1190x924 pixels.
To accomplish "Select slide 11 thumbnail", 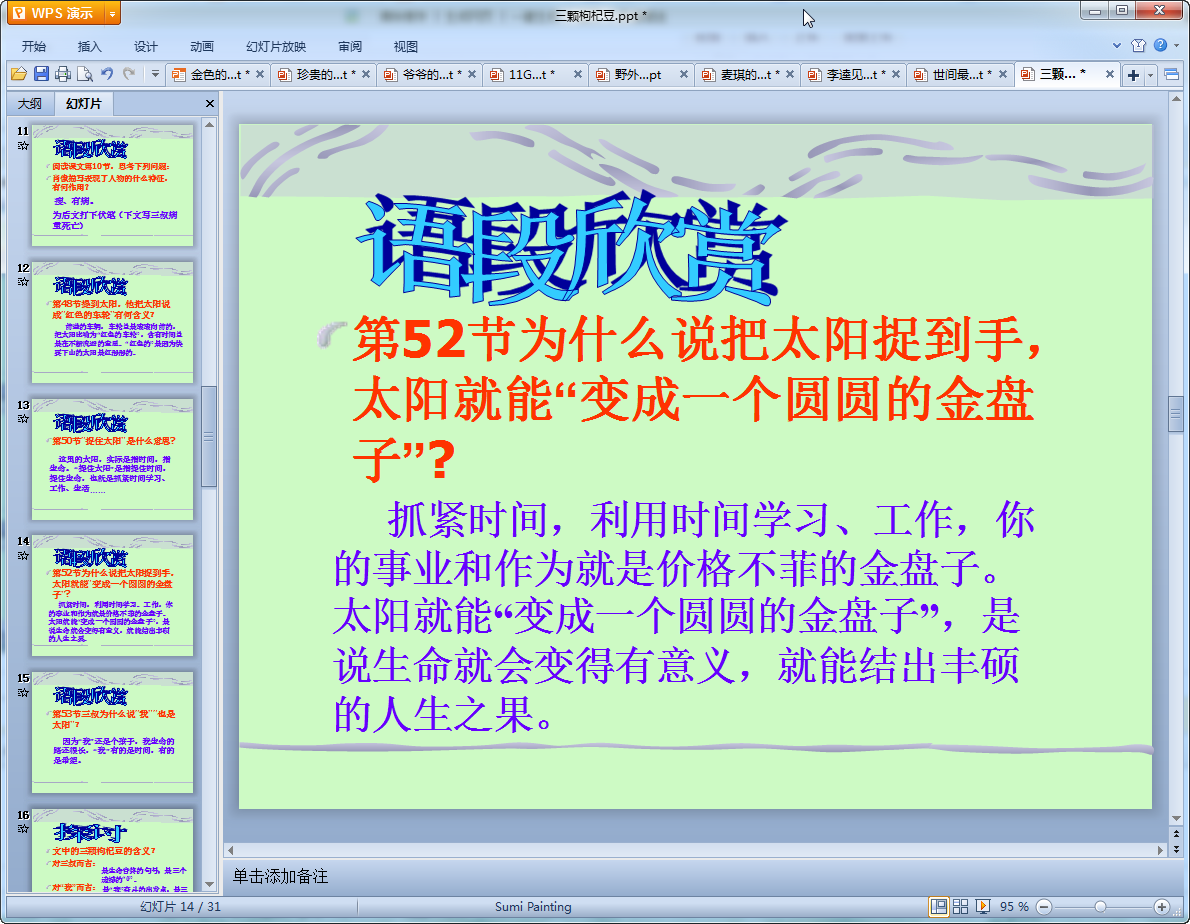I will (112, 185).
